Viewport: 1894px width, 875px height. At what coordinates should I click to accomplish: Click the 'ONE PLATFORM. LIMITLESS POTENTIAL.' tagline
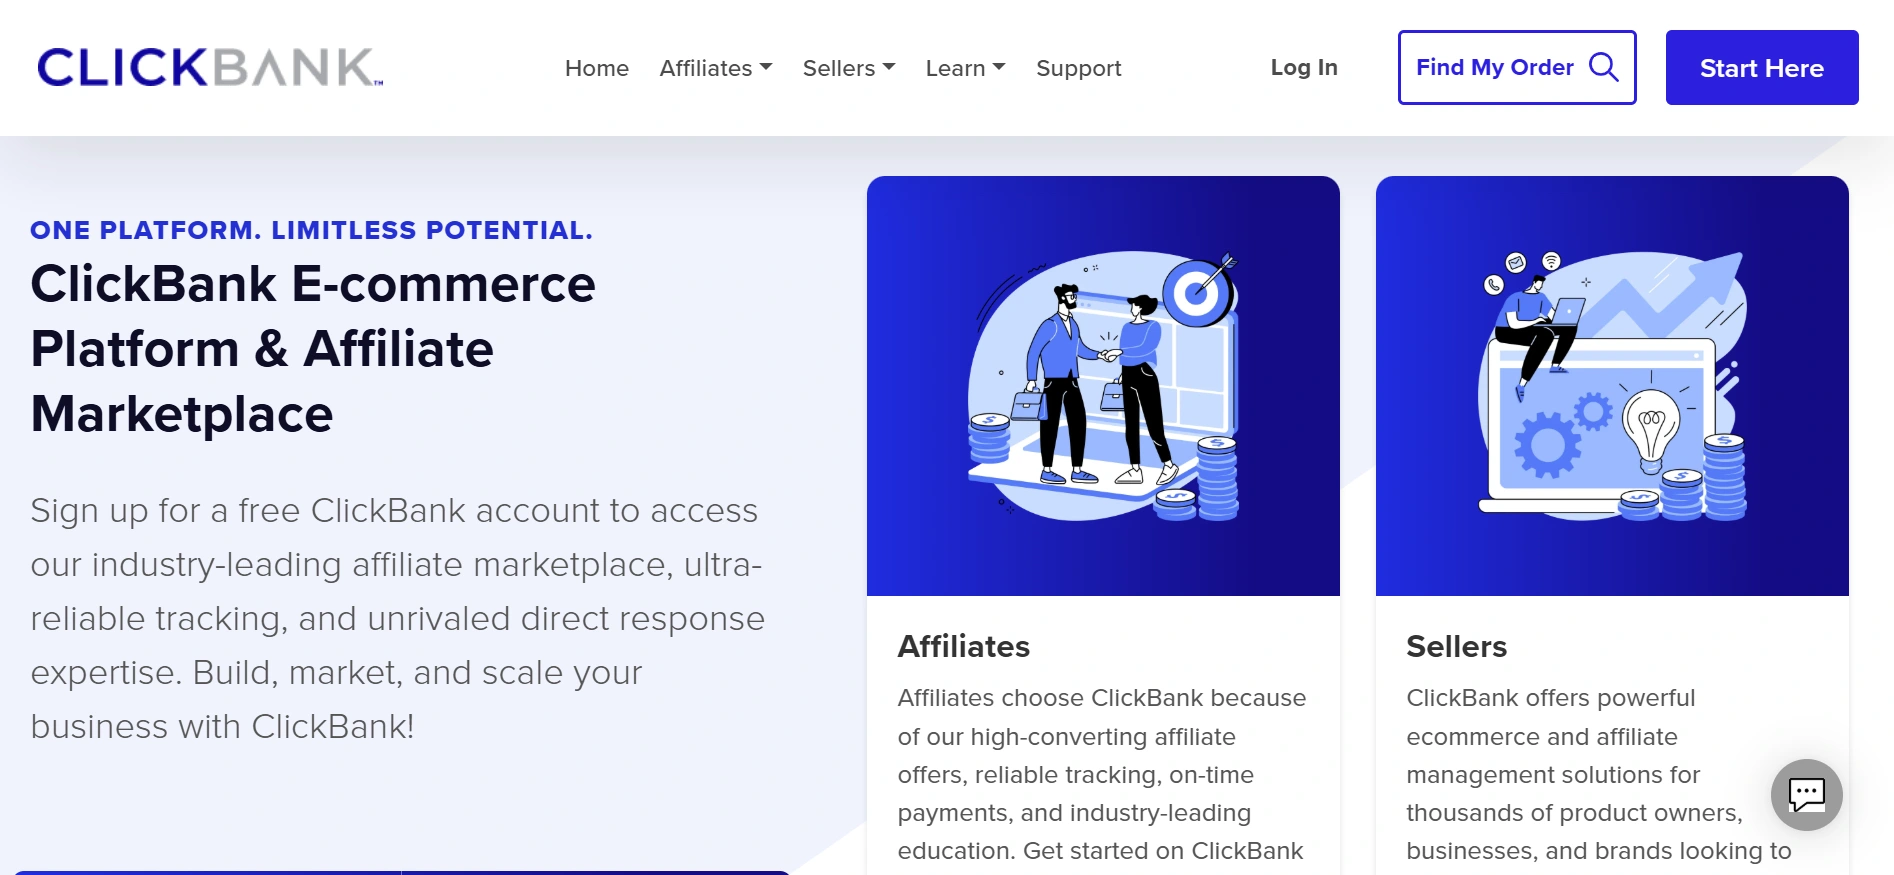point(311,230)
